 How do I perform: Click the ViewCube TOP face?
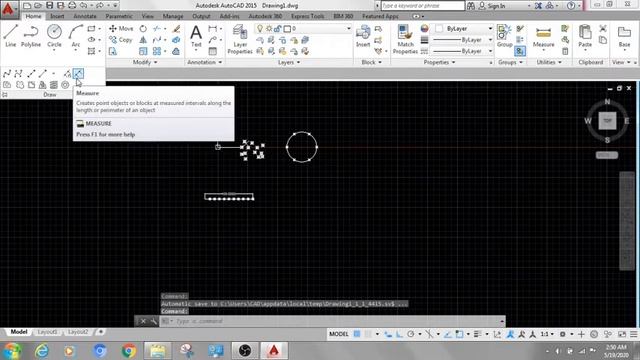(607, 121)
